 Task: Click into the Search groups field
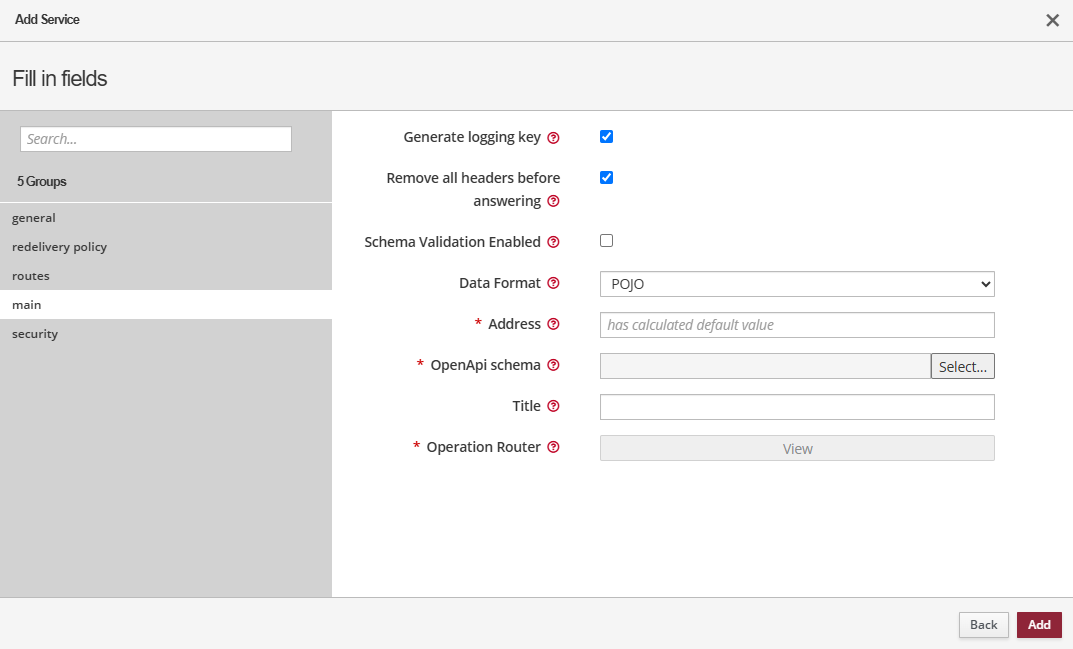point(156,139)
